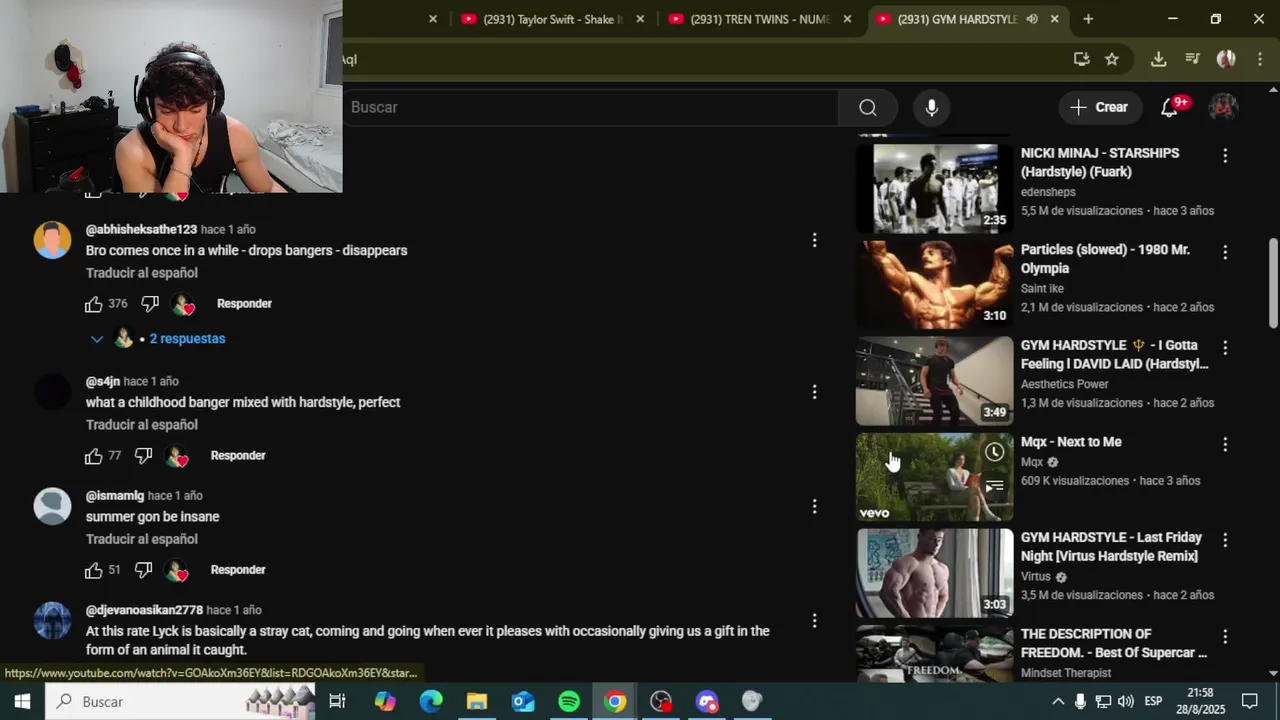Add Mqx video to Watch Later
Image resolution: width=1280 pixels, height=720 pixels.
click(994, 453)
